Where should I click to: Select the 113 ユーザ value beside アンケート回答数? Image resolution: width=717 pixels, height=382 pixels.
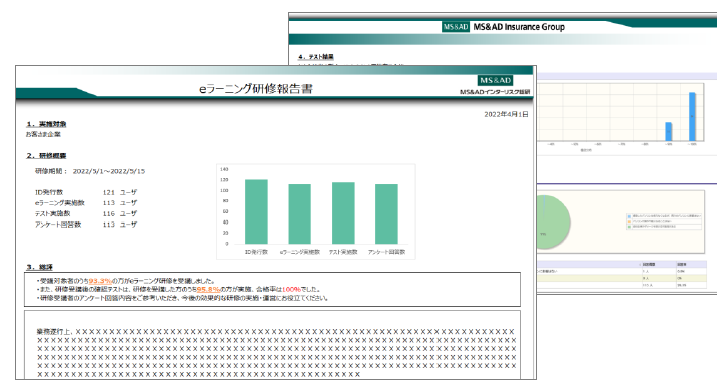pos(120,225)
